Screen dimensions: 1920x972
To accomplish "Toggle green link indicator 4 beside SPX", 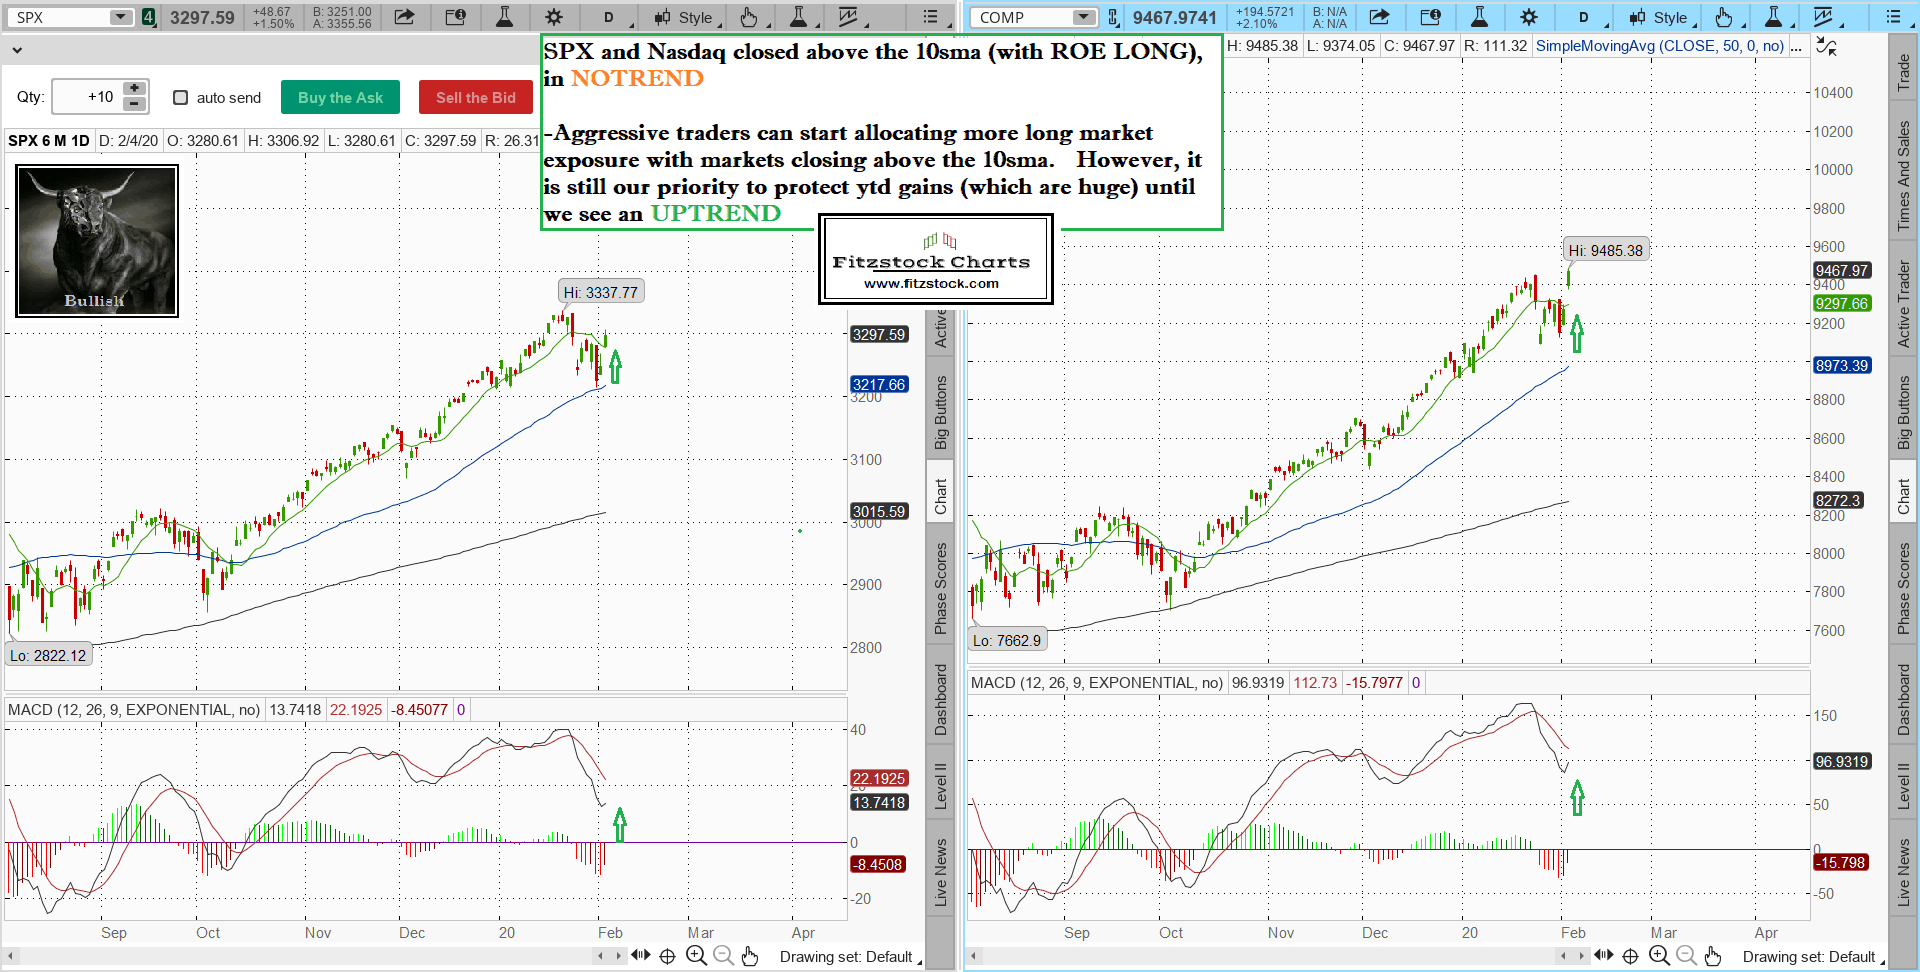I will [148, 17].
